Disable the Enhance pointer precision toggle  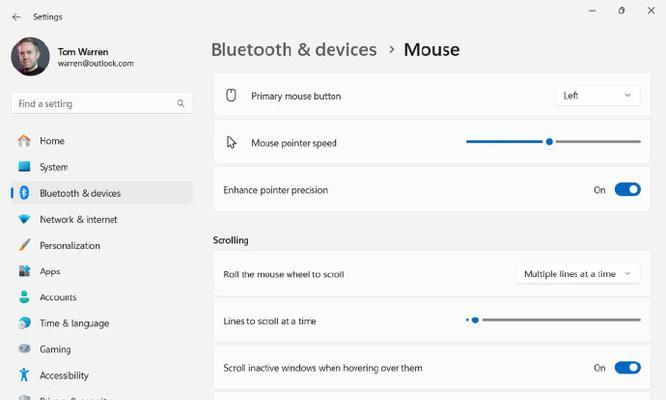(627, 189)
